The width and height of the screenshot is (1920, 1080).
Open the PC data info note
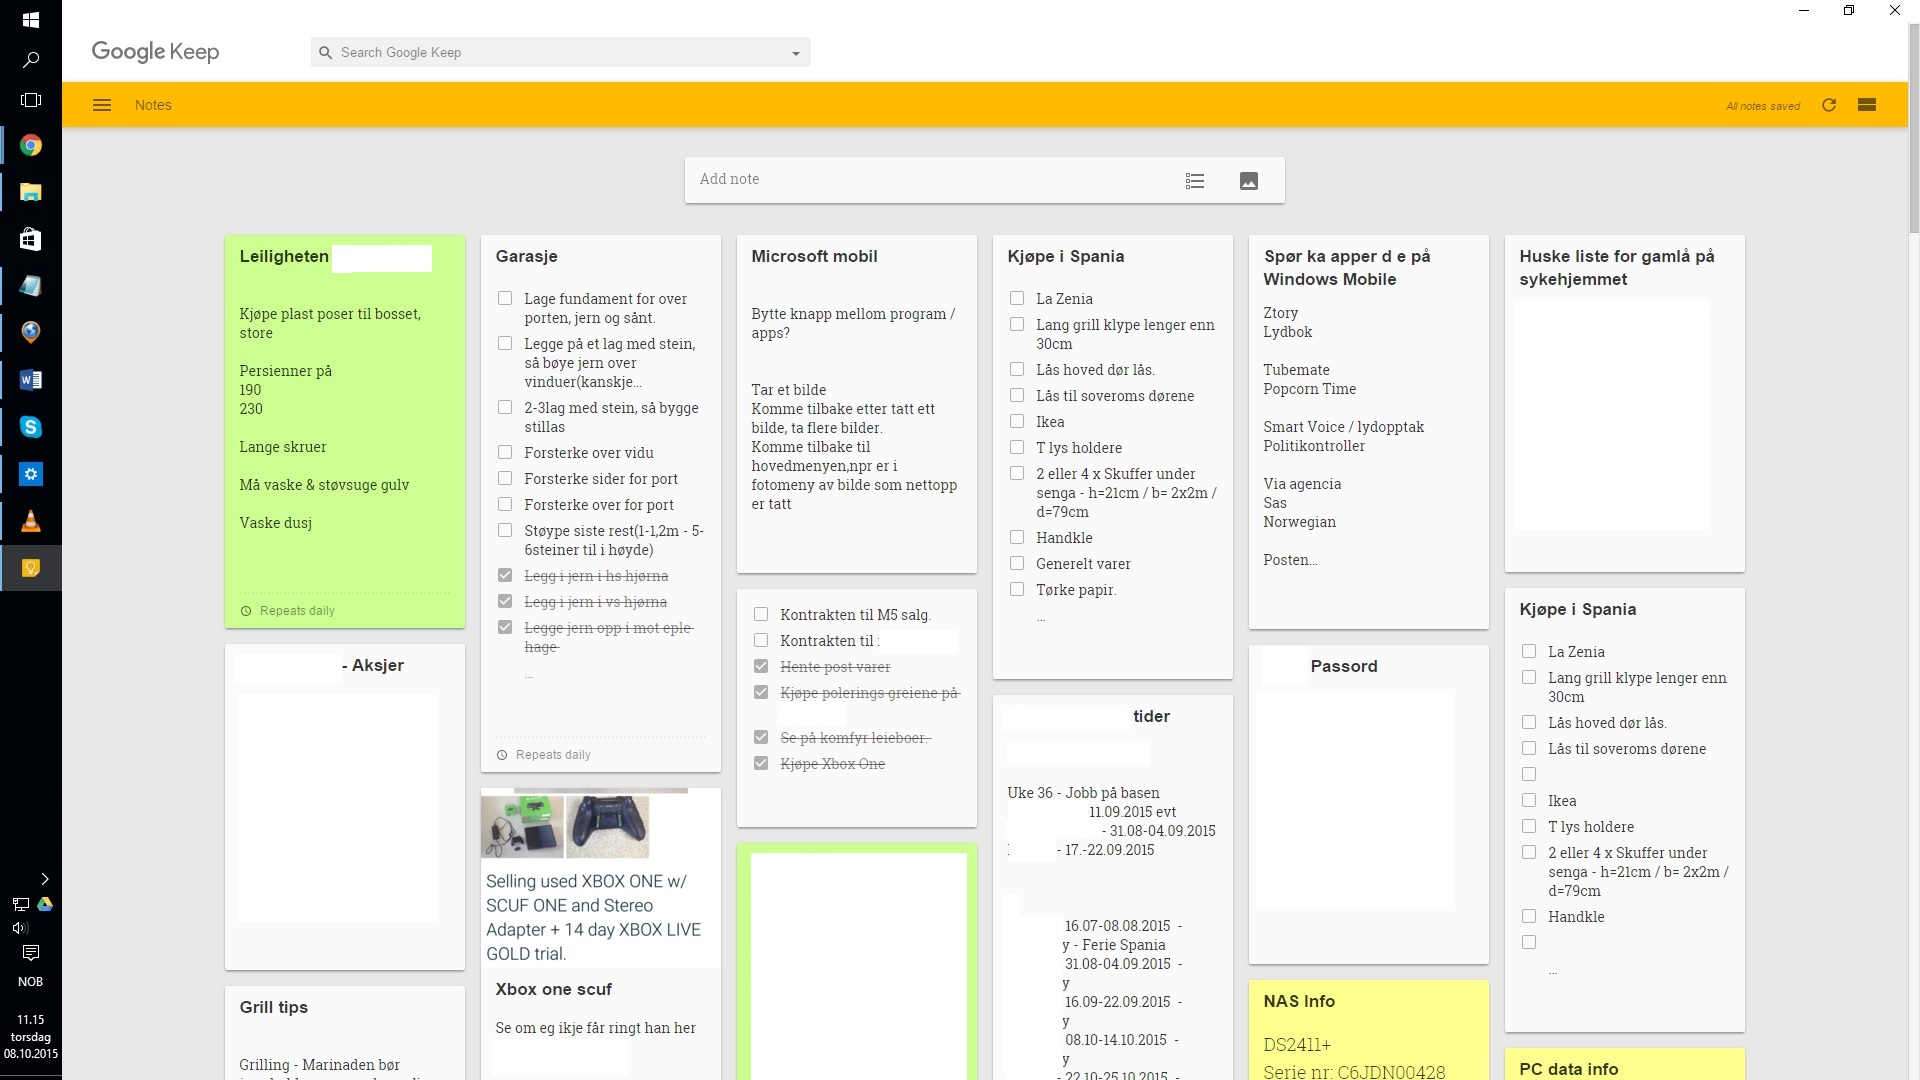(x=1625, y=1065)
